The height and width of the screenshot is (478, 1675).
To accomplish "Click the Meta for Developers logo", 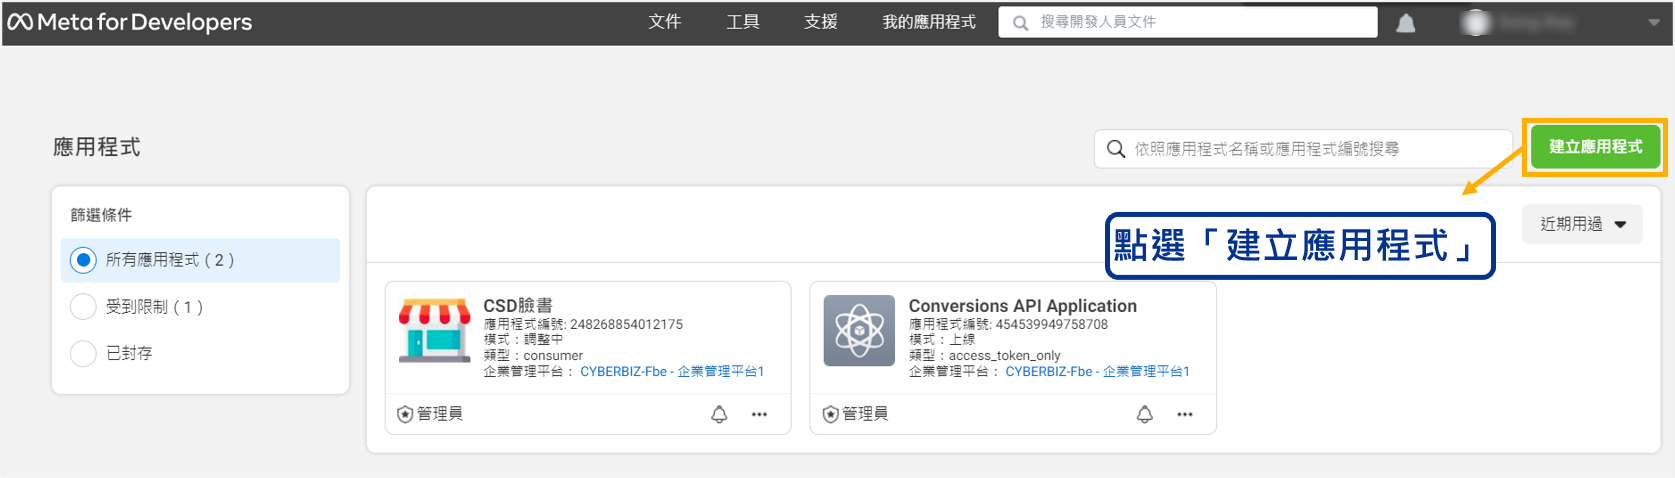I will [130, 22].
